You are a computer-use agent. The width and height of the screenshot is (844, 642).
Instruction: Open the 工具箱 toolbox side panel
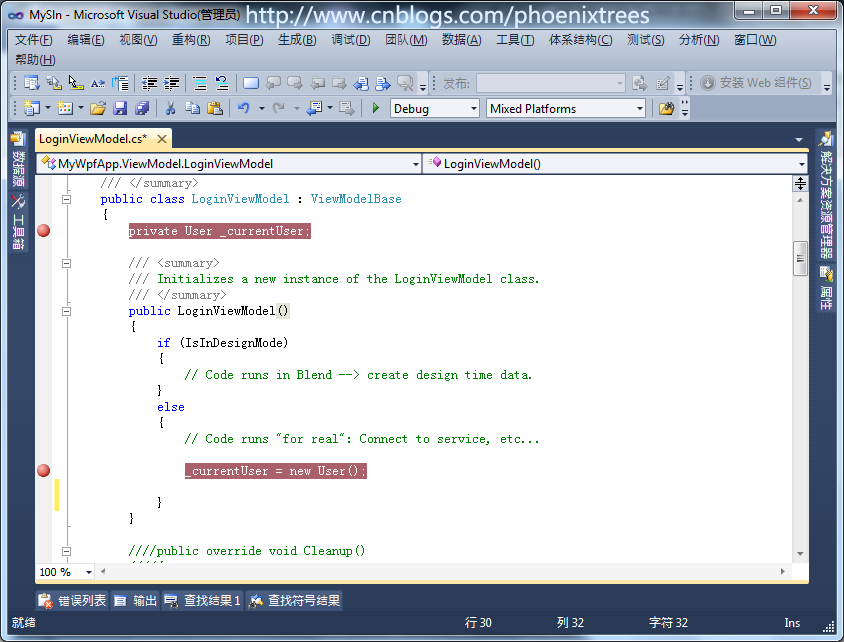(x=18, y=222)
